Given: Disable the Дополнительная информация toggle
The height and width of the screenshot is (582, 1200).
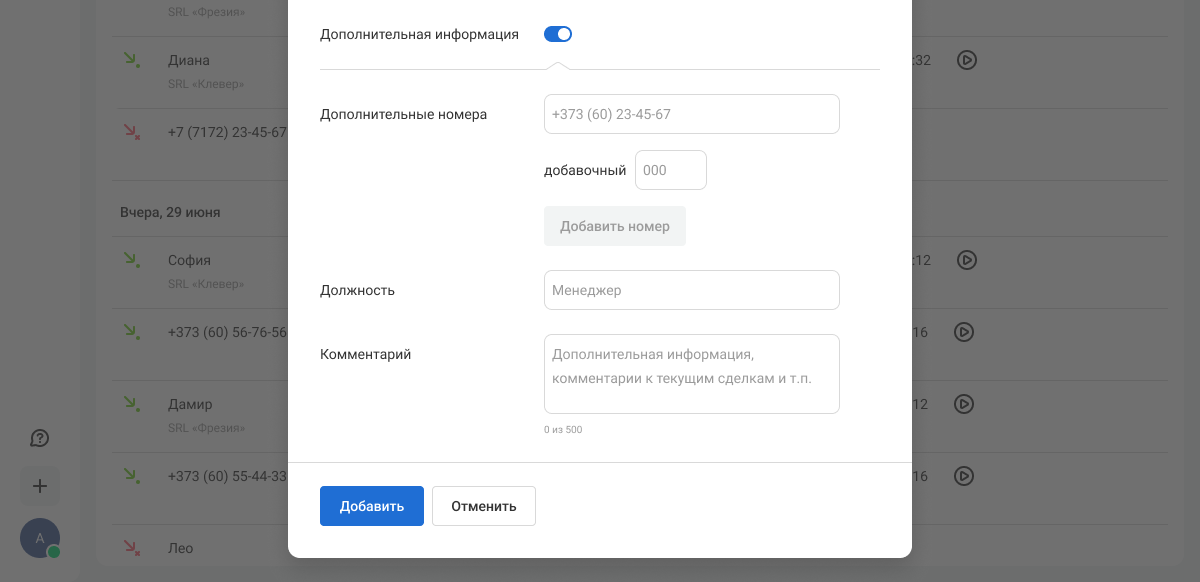Looking at the screenshot, I should tap(558, 34).
